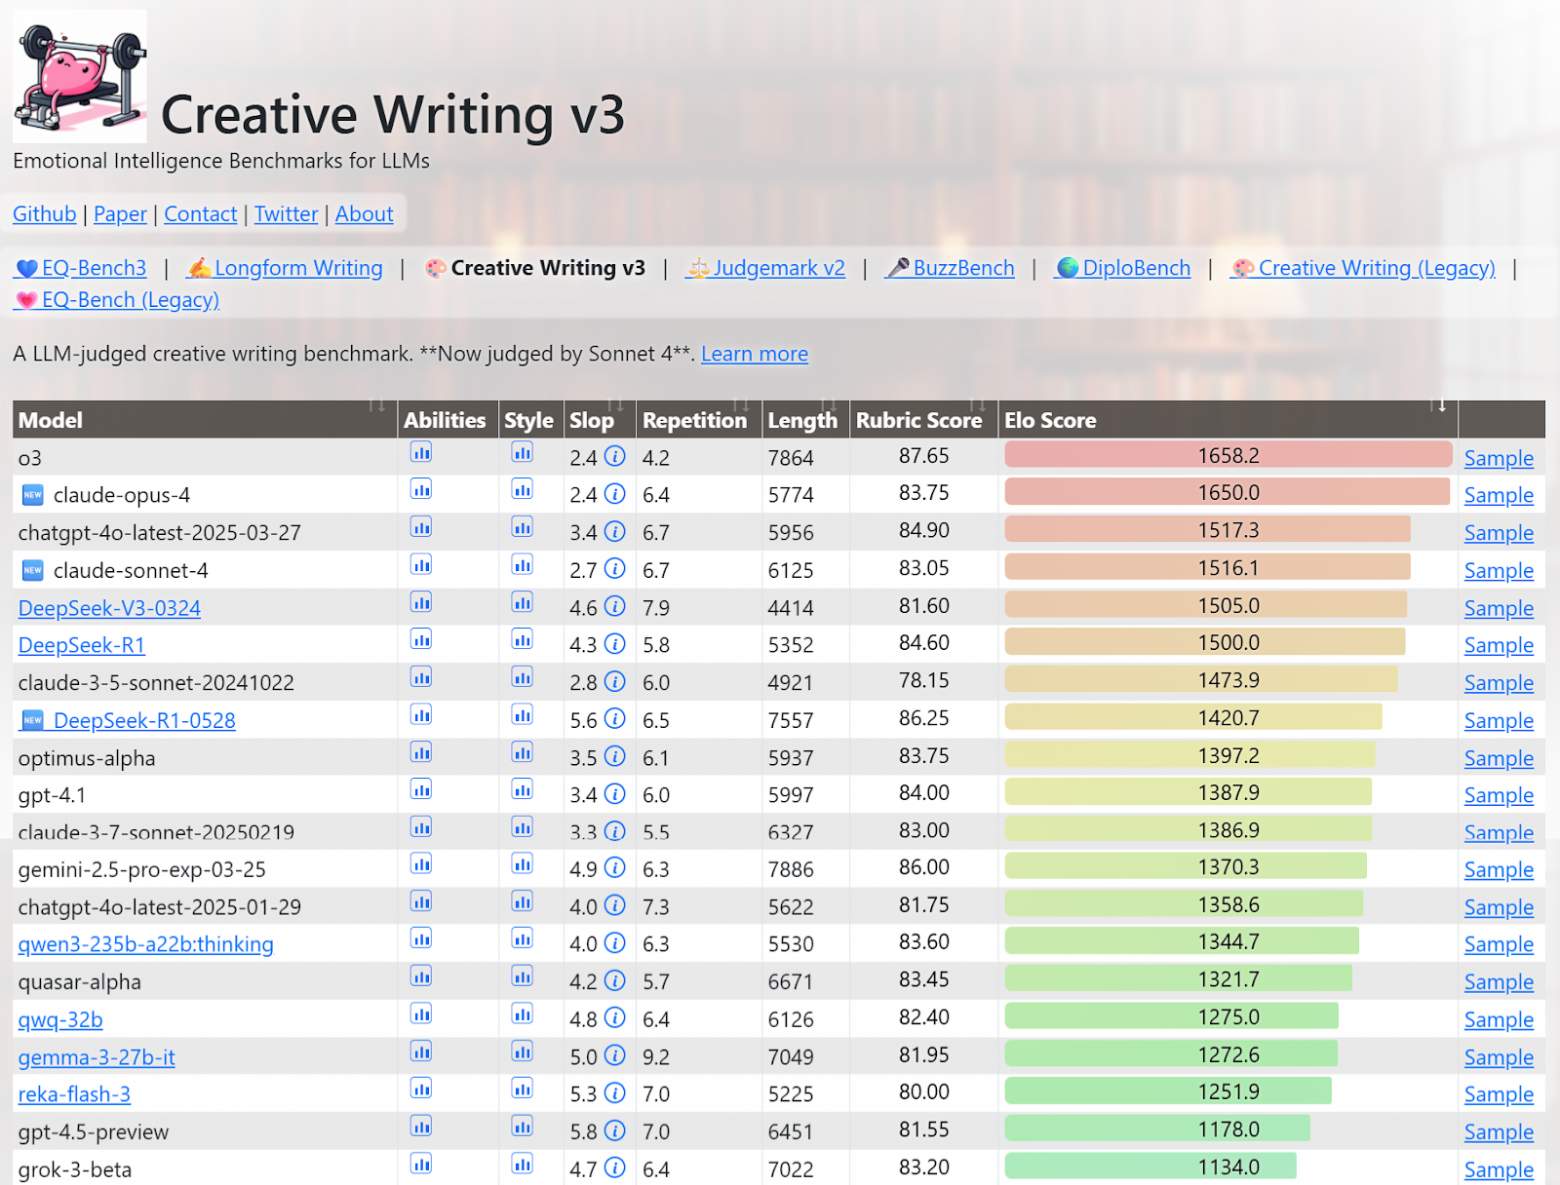Sort table by Length column
Viewport: 1560px width, 1185px height.
coord(806,420)
